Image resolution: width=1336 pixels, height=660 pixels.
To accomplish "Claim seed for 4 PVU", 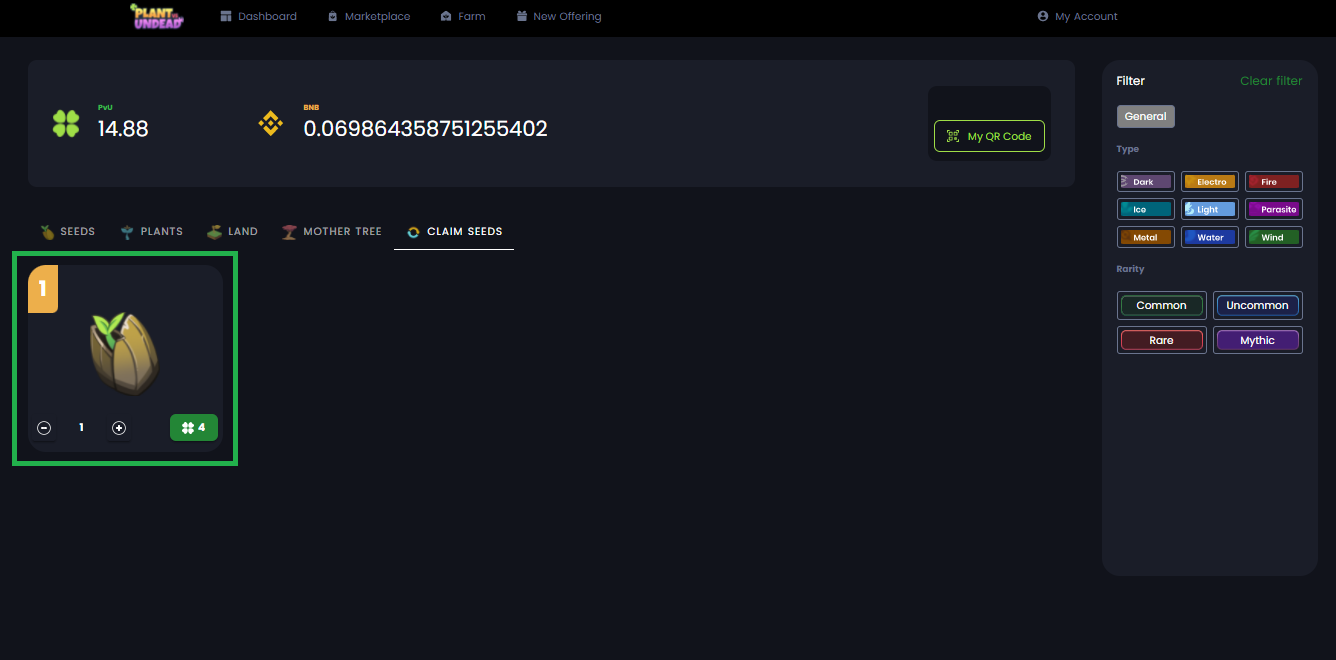I will click(194, 428).
